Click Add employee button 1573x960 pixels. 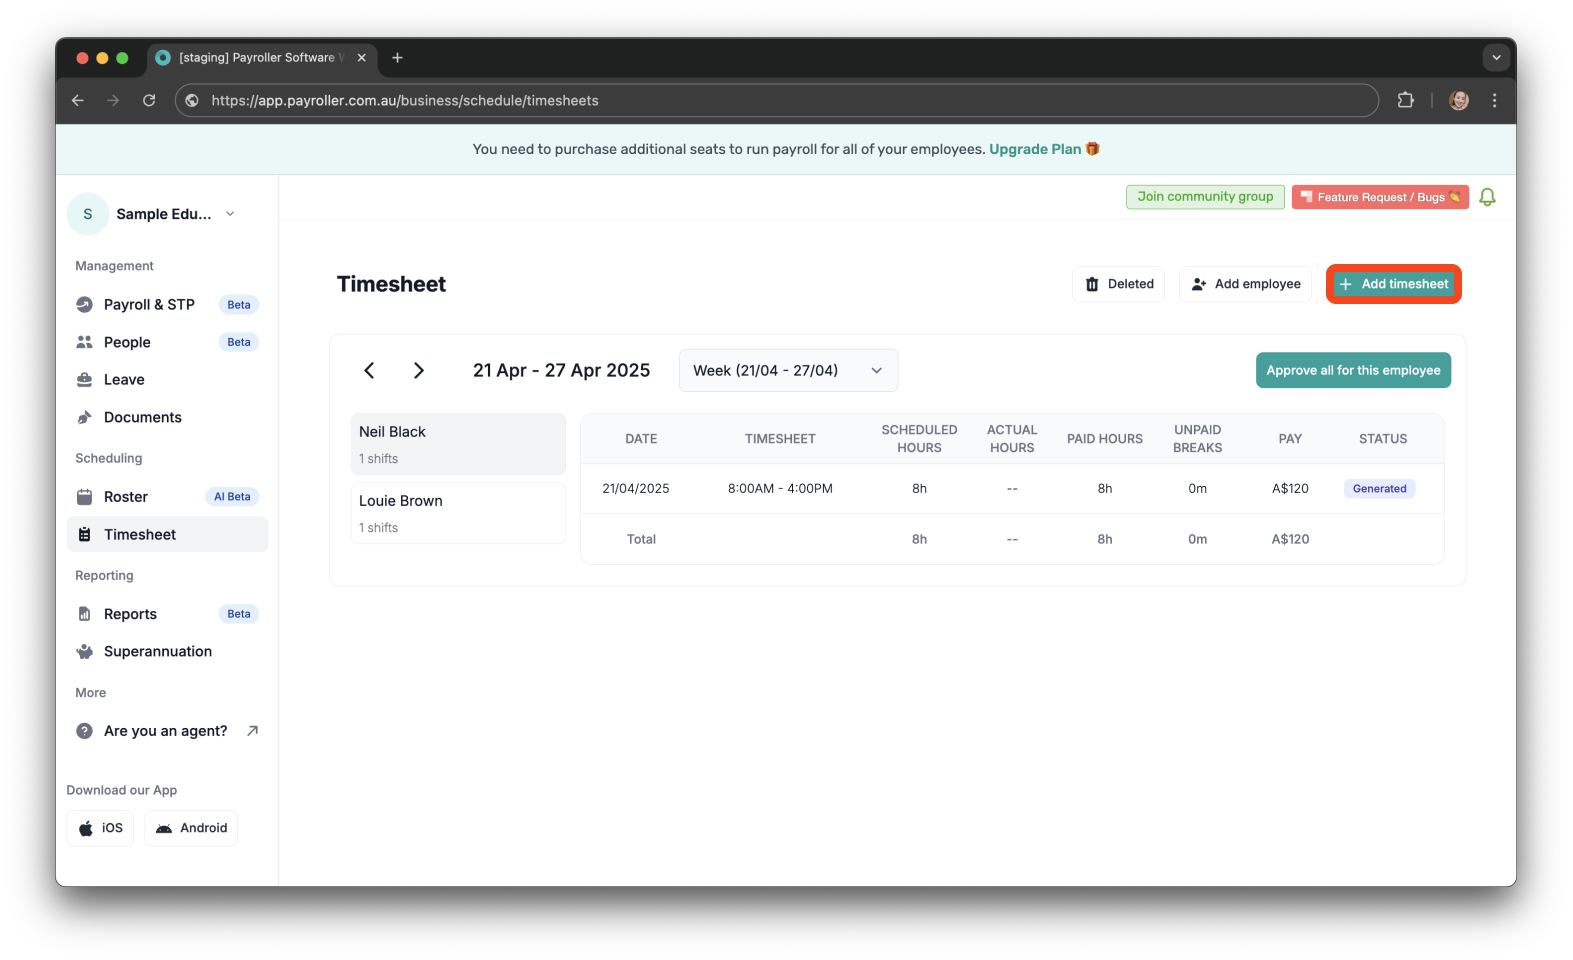[1245, 284]
